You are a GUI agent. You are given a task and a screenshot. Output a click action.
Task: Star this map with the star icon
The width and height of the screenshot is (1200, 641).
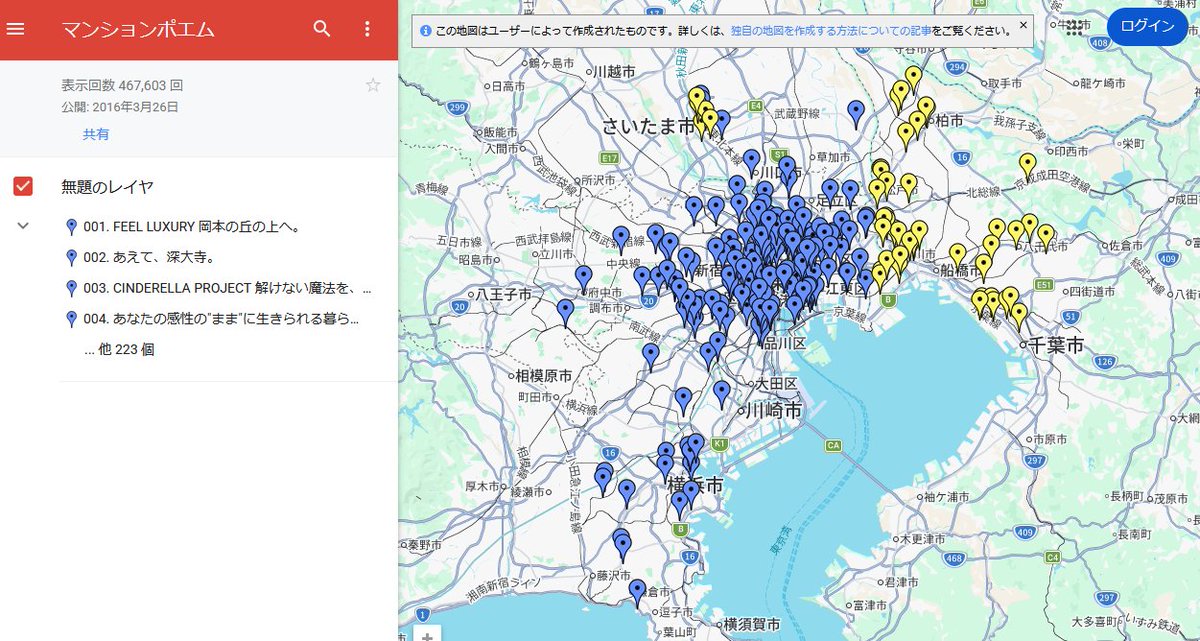click(x=373, y=85)
